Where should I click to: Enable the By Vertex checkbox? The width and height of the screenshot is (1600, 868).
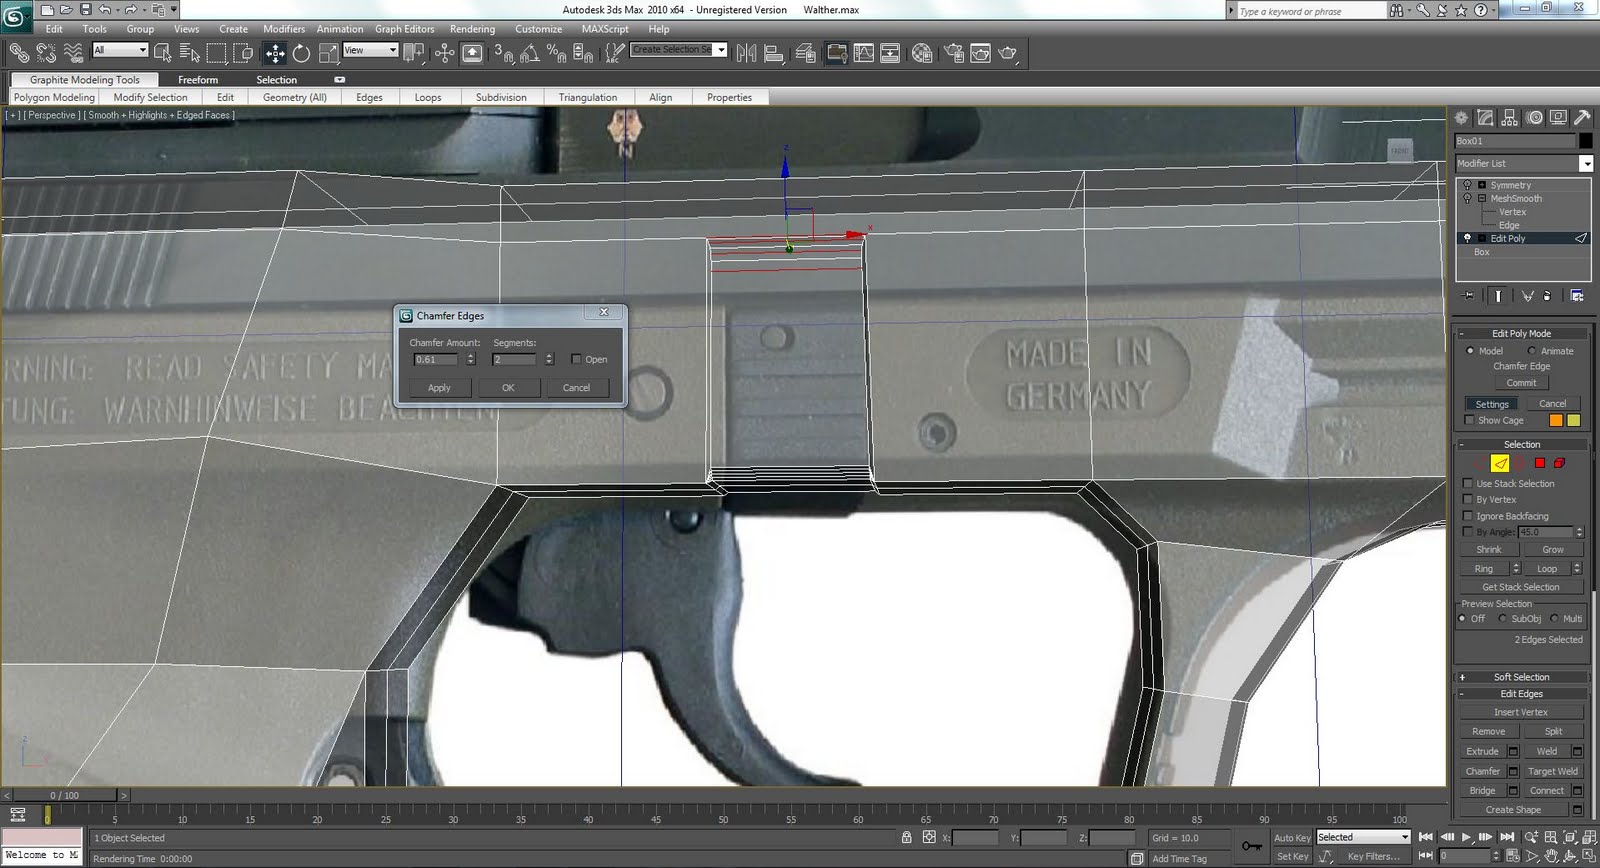tap(1468, 500)
